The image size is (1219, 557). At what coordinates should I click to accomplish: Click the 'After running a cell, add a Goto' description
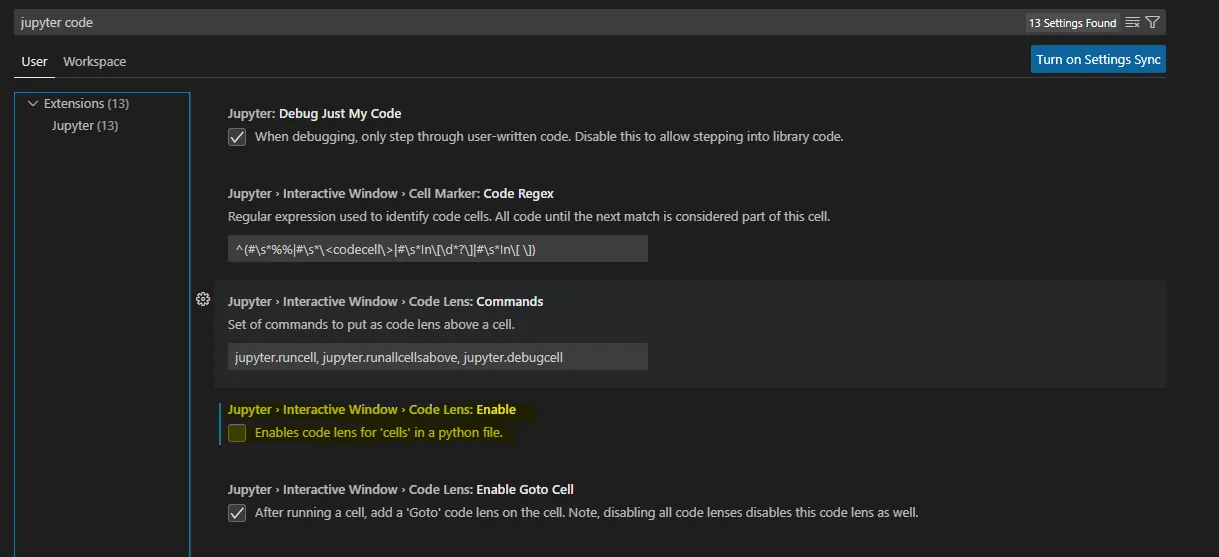[586, 513]
